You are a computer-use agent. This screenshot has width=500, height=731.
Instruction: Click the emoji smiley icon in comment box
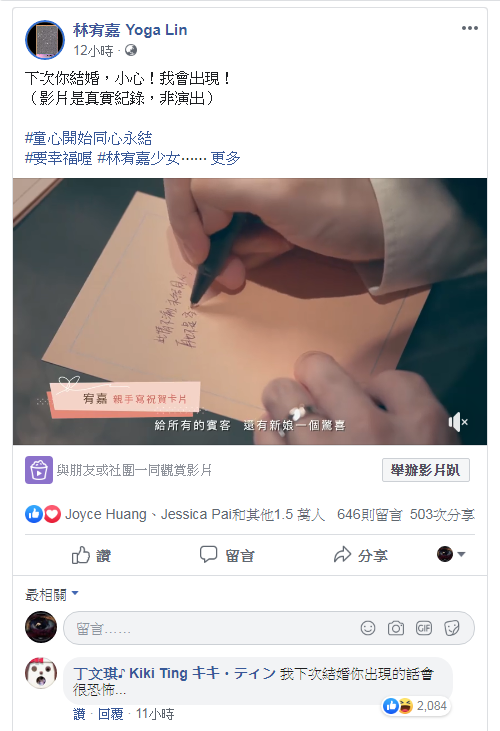tap(368, 628)
